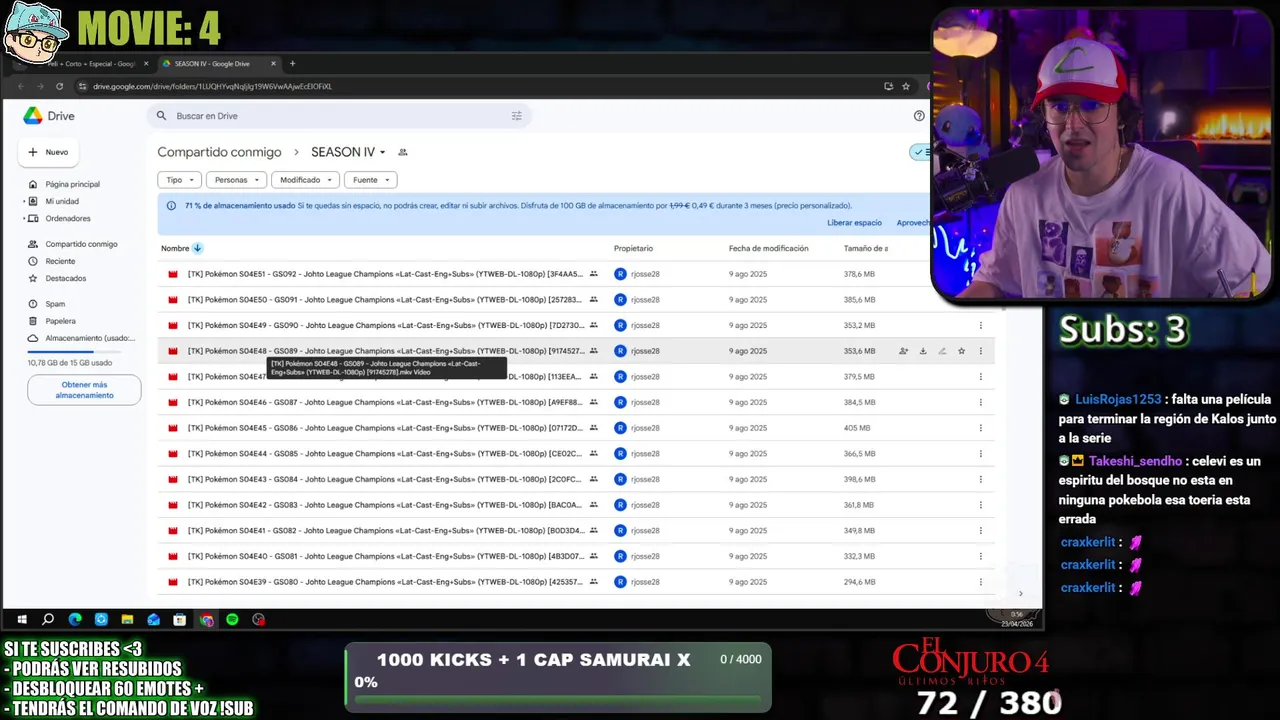The image size is (1280, 720).
Task: Select the S04E41 GS082 video file
Action: pyautogui.click(x=384, y=531)
